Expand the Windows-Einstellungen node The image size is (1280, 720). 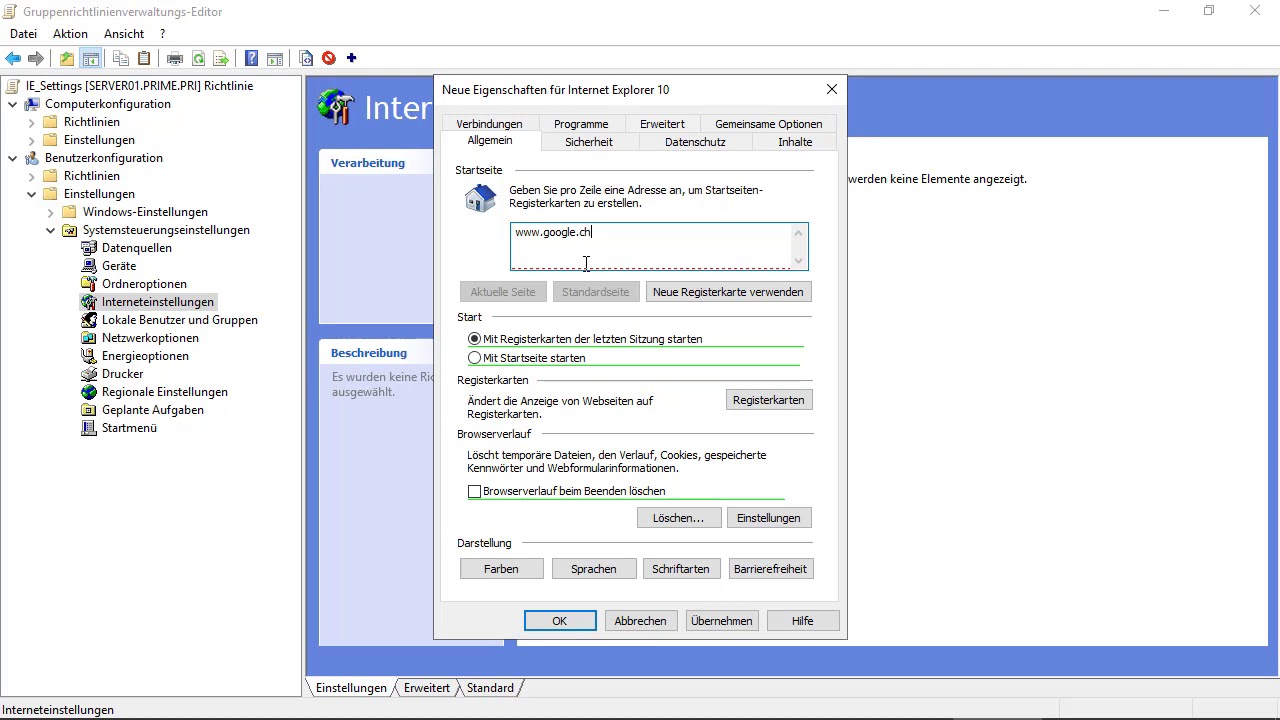tap(50, 212)
